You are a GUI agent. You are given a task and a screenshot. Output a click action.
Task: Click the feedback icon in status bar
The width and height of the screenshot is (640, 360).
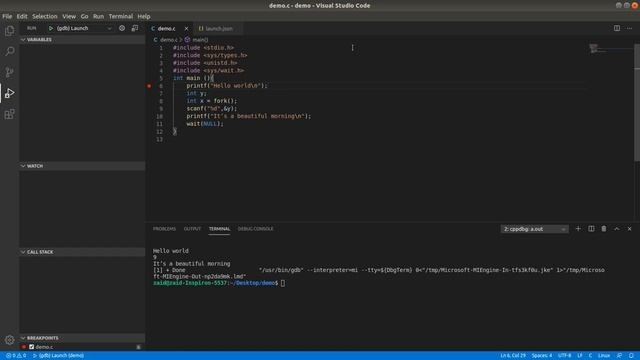(x=619, y=356)
